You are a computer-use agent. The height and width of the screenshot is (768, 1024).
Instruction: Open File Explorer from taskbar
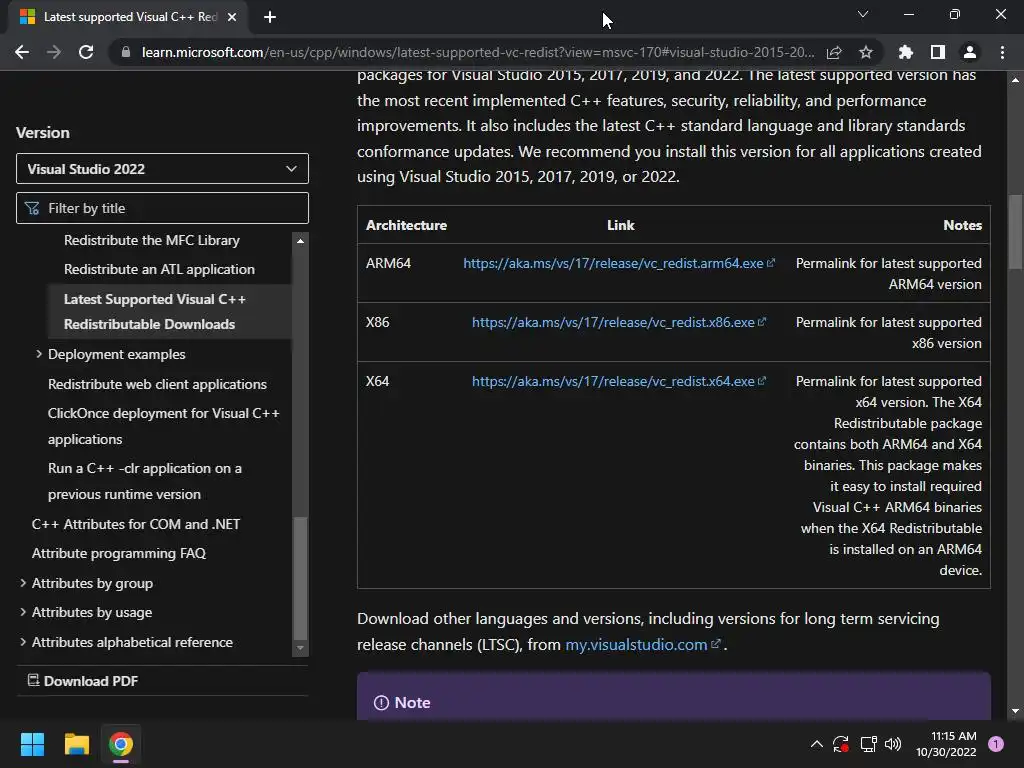tap(76, 744)
